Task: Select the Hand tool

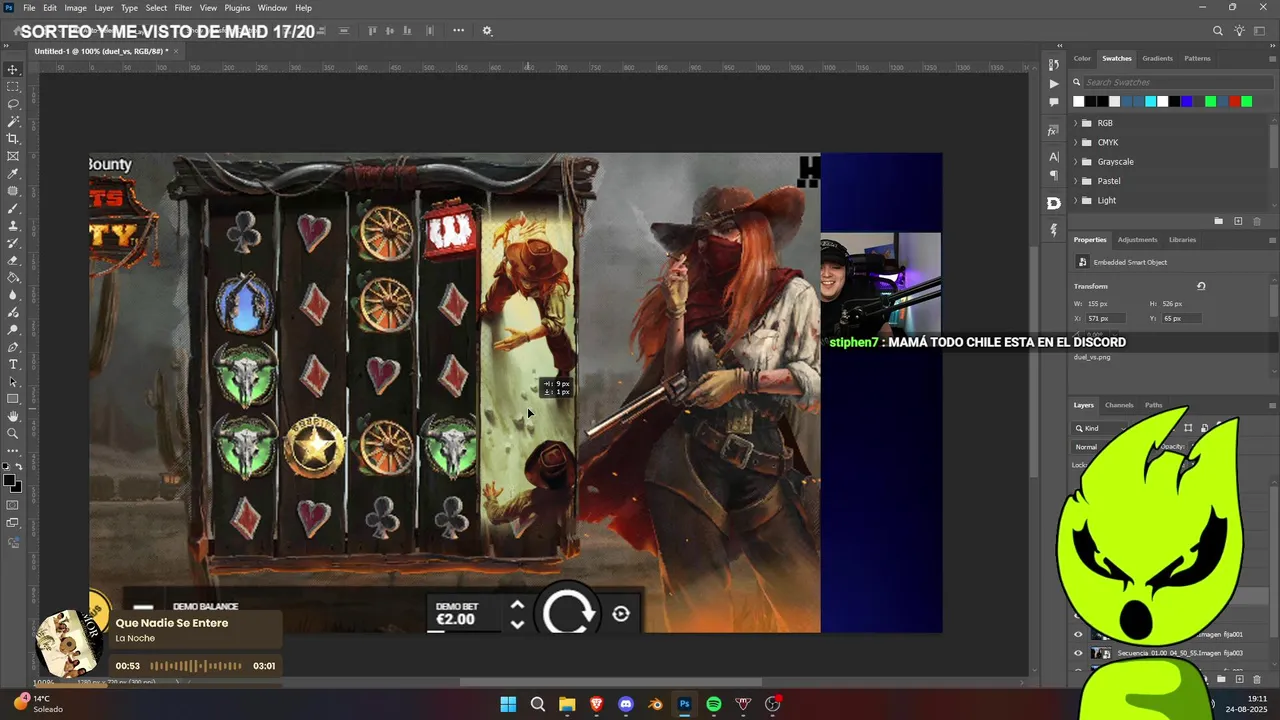Action: [13, 416]
